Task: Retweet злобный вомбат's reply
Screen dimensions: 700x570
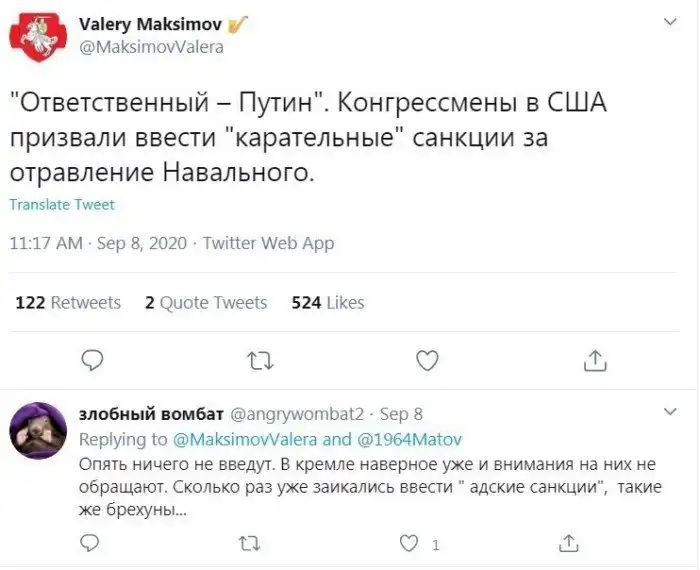Action: [x=248, y=543]
